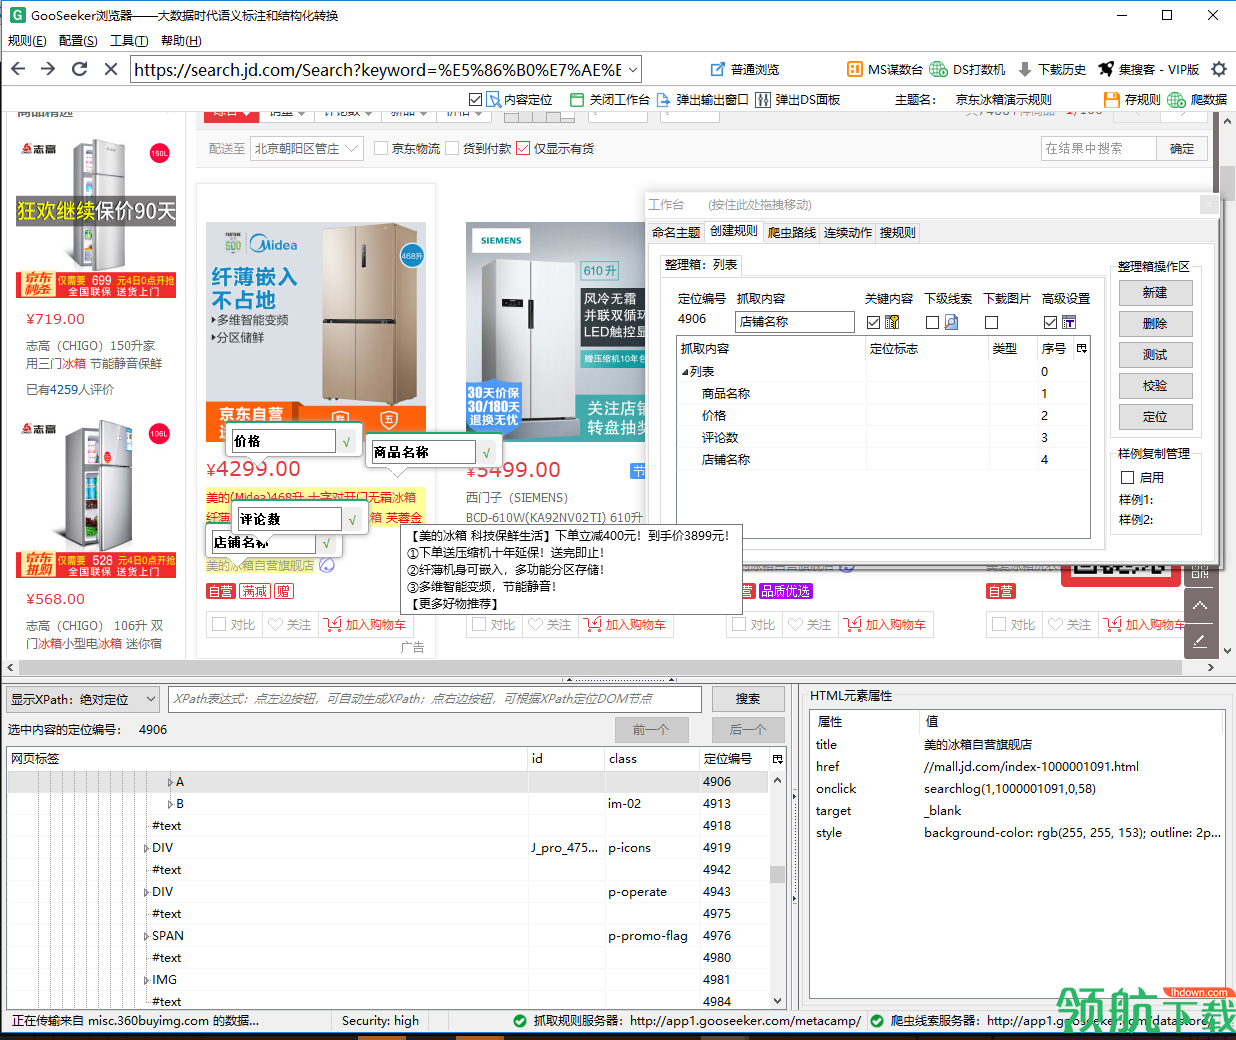Enable 启用 sample copy checkbox

(x=1127, y=477)
